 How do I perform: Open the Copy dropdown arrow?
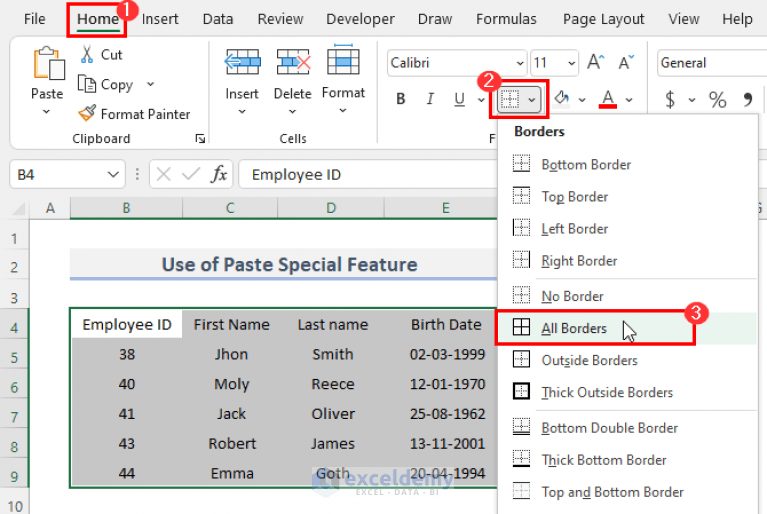(x=150, y=84)
